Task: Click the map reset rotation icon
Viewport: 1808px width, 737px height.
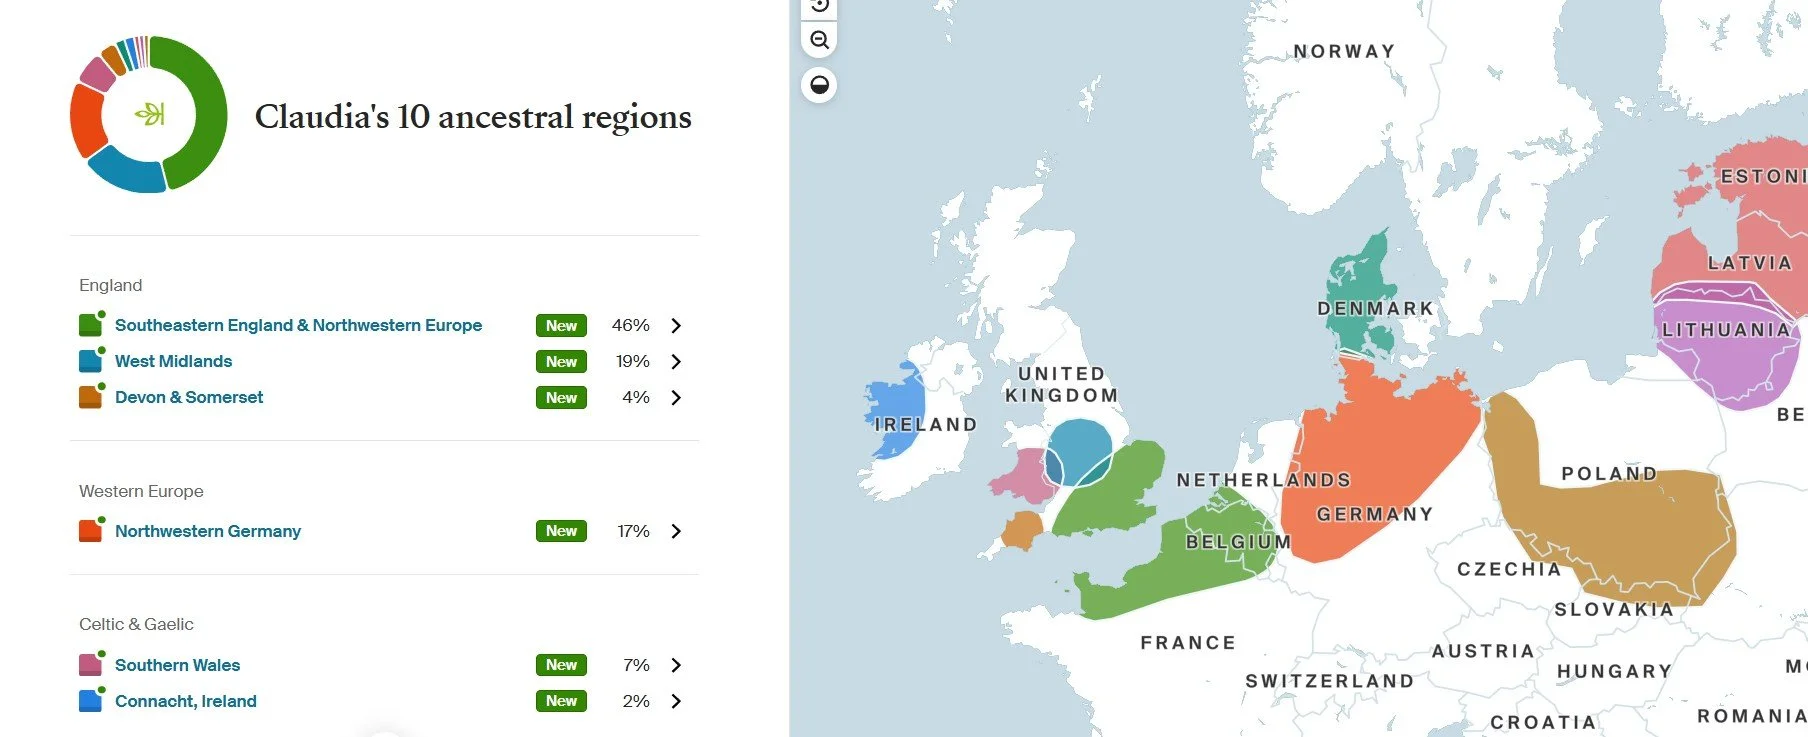Action: 820,6
